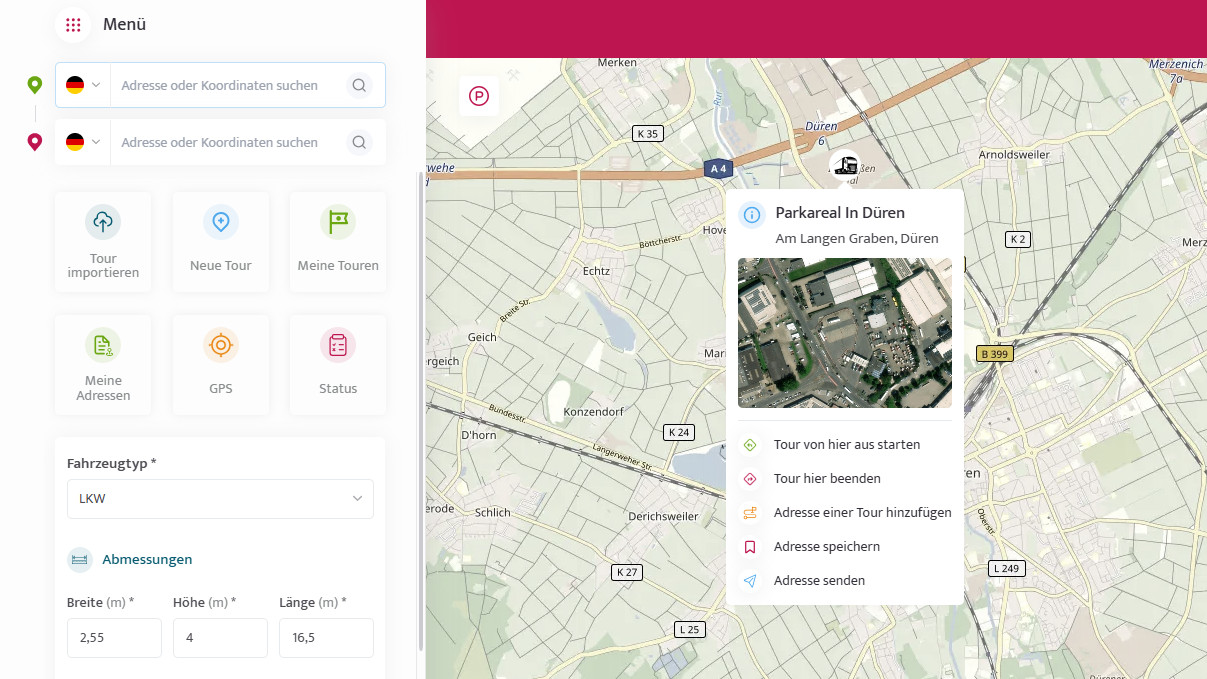Toggle the parking P map button
The image size is (1207, 679).
[479, 96]
